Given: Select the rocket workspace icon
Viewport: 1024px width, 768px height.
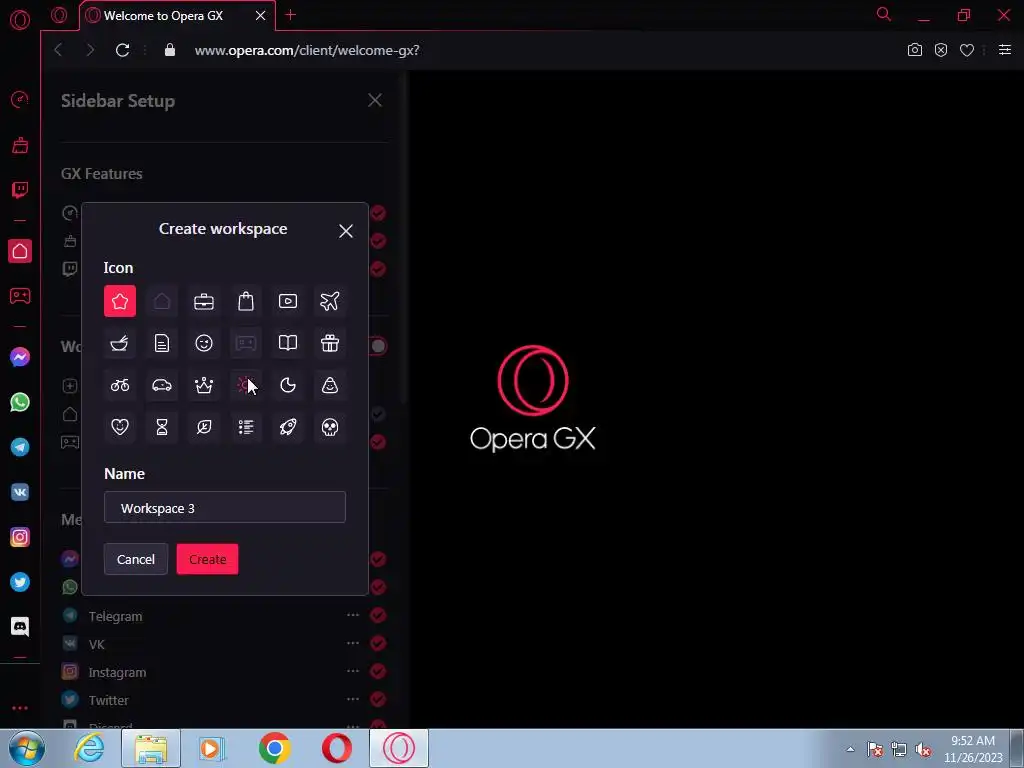Looking at the screenshot, I should 288,427.
